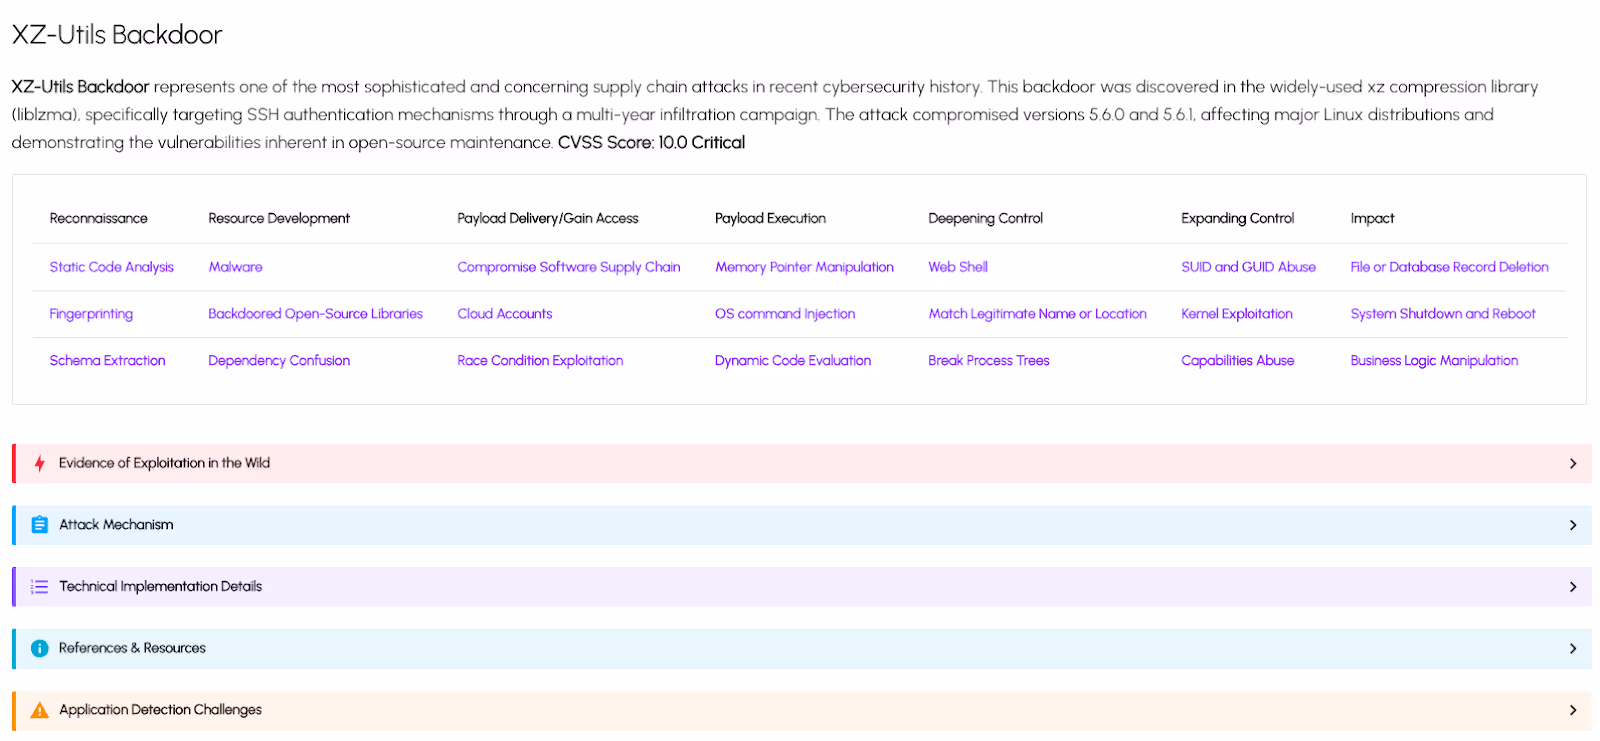Click the Application Detection Challenges label
The height and width of the screenshot is (741, 1600).
point(160,710)
